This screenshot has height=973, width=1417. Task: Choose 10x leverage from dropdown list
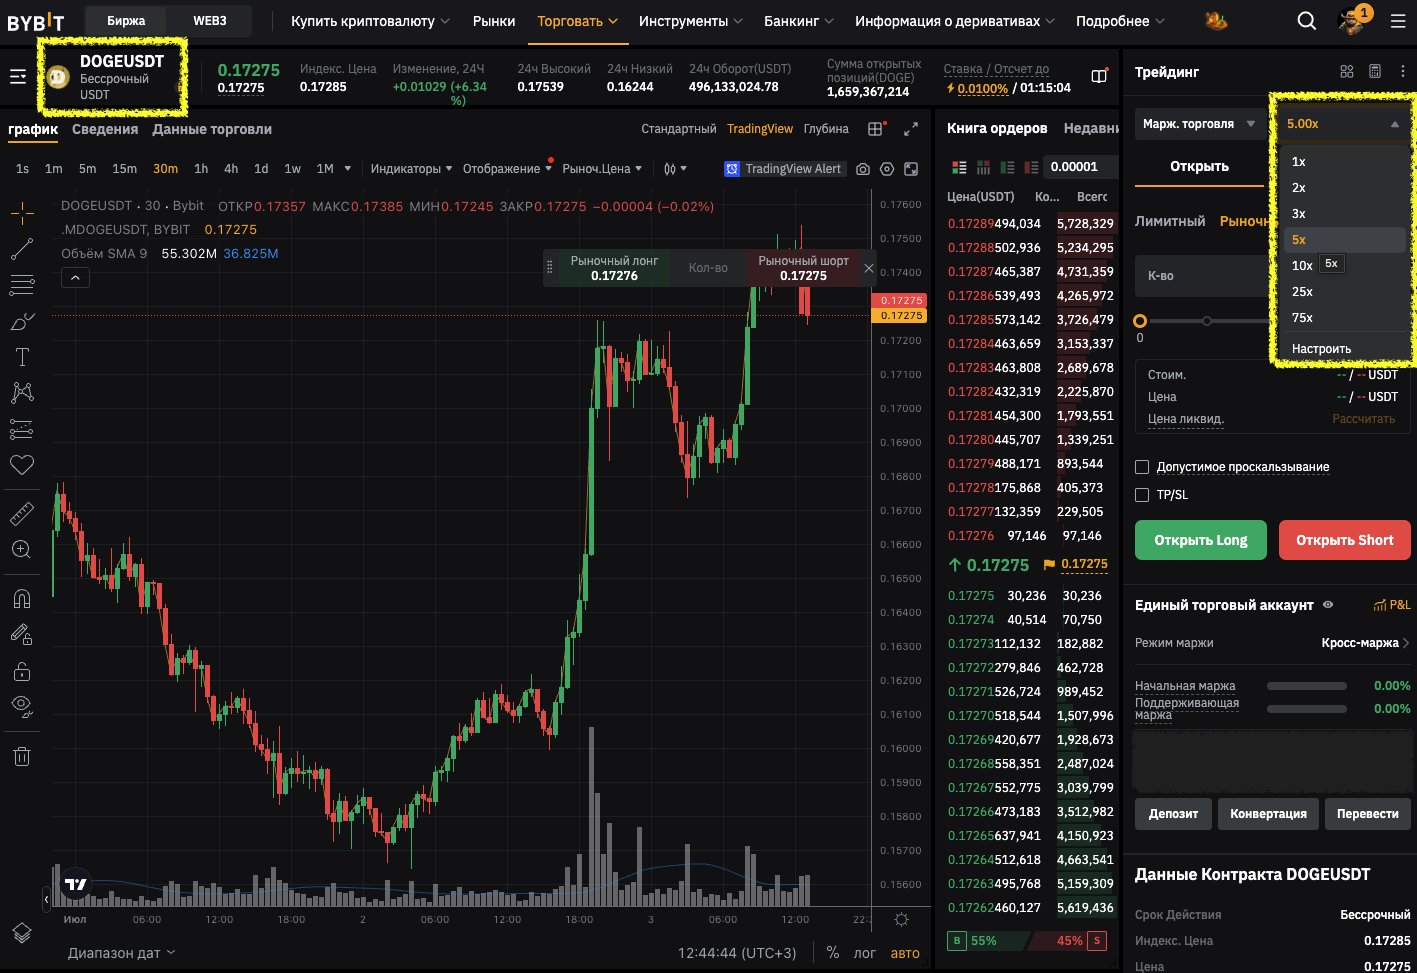click(1301, 265)
